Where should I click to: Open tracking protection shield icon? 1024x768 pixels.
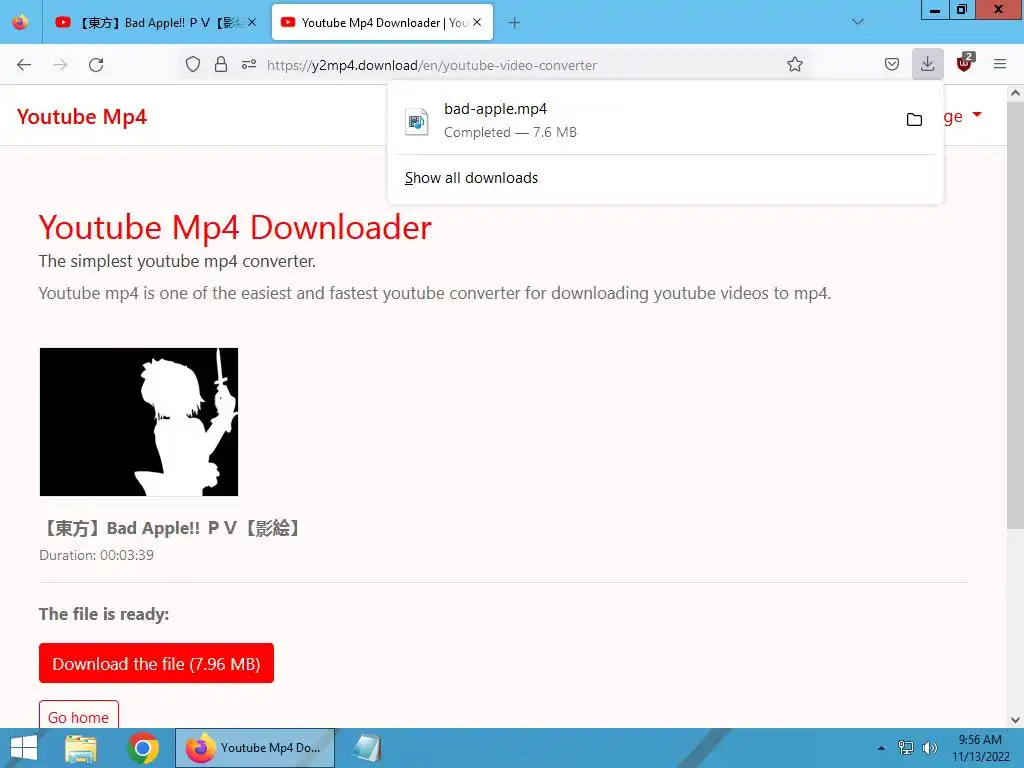point(193,65)
